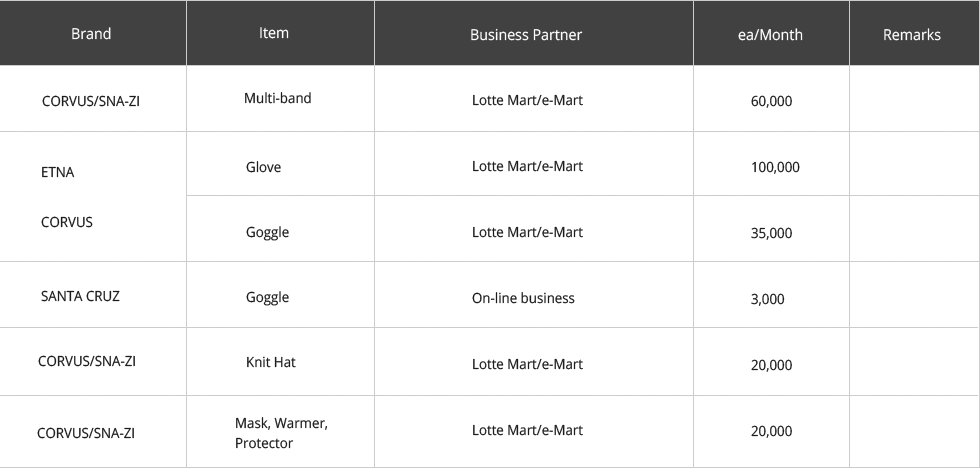This screenshot has height=469, width=980.
Task: Select the SANTA CRUZ brand cell
Action: point(80,297)
